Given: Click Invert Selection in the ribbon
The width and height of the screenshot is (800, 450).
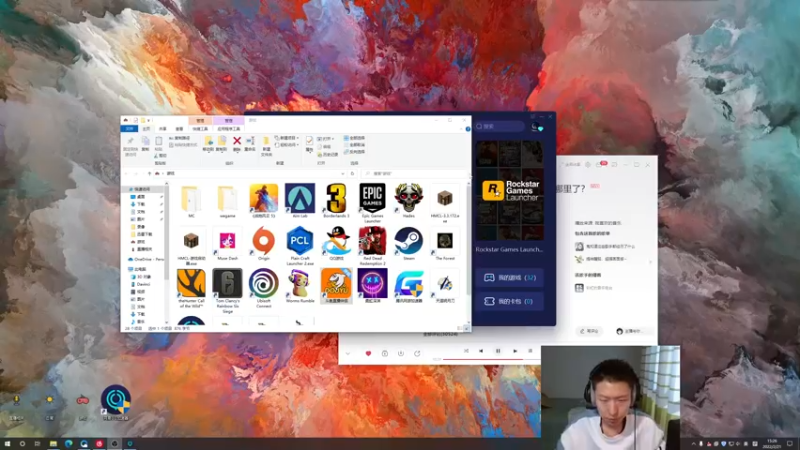Looking at the screenshot, I should click(x=354, y=152).
